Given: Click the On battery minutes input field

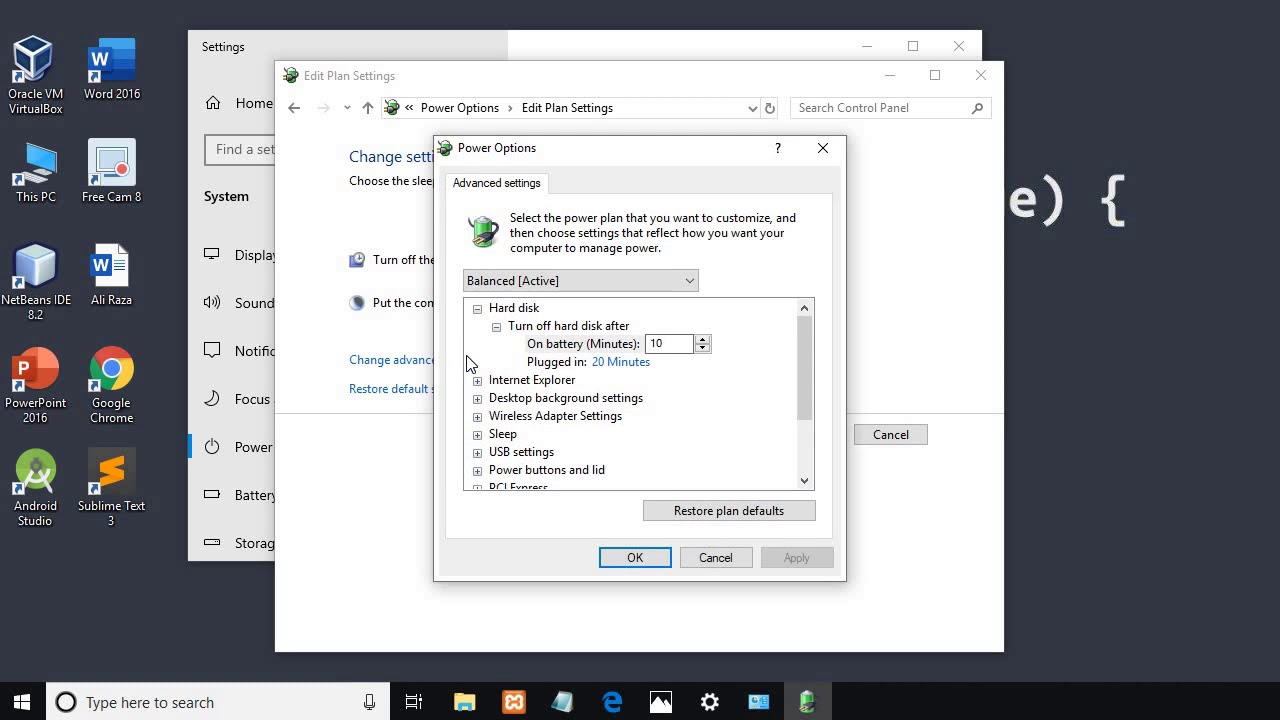Looking at the screenshot, I should (670, 344).
